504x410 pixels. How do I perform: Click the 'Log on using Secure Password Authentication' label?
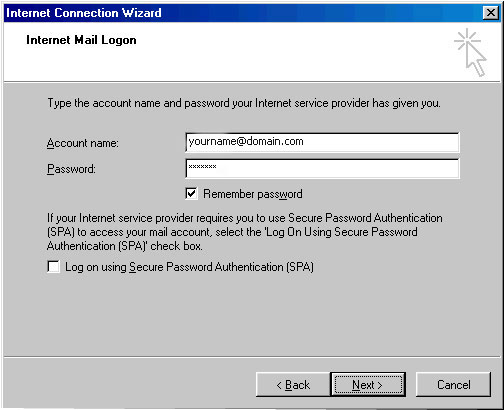tap(189, 267)
